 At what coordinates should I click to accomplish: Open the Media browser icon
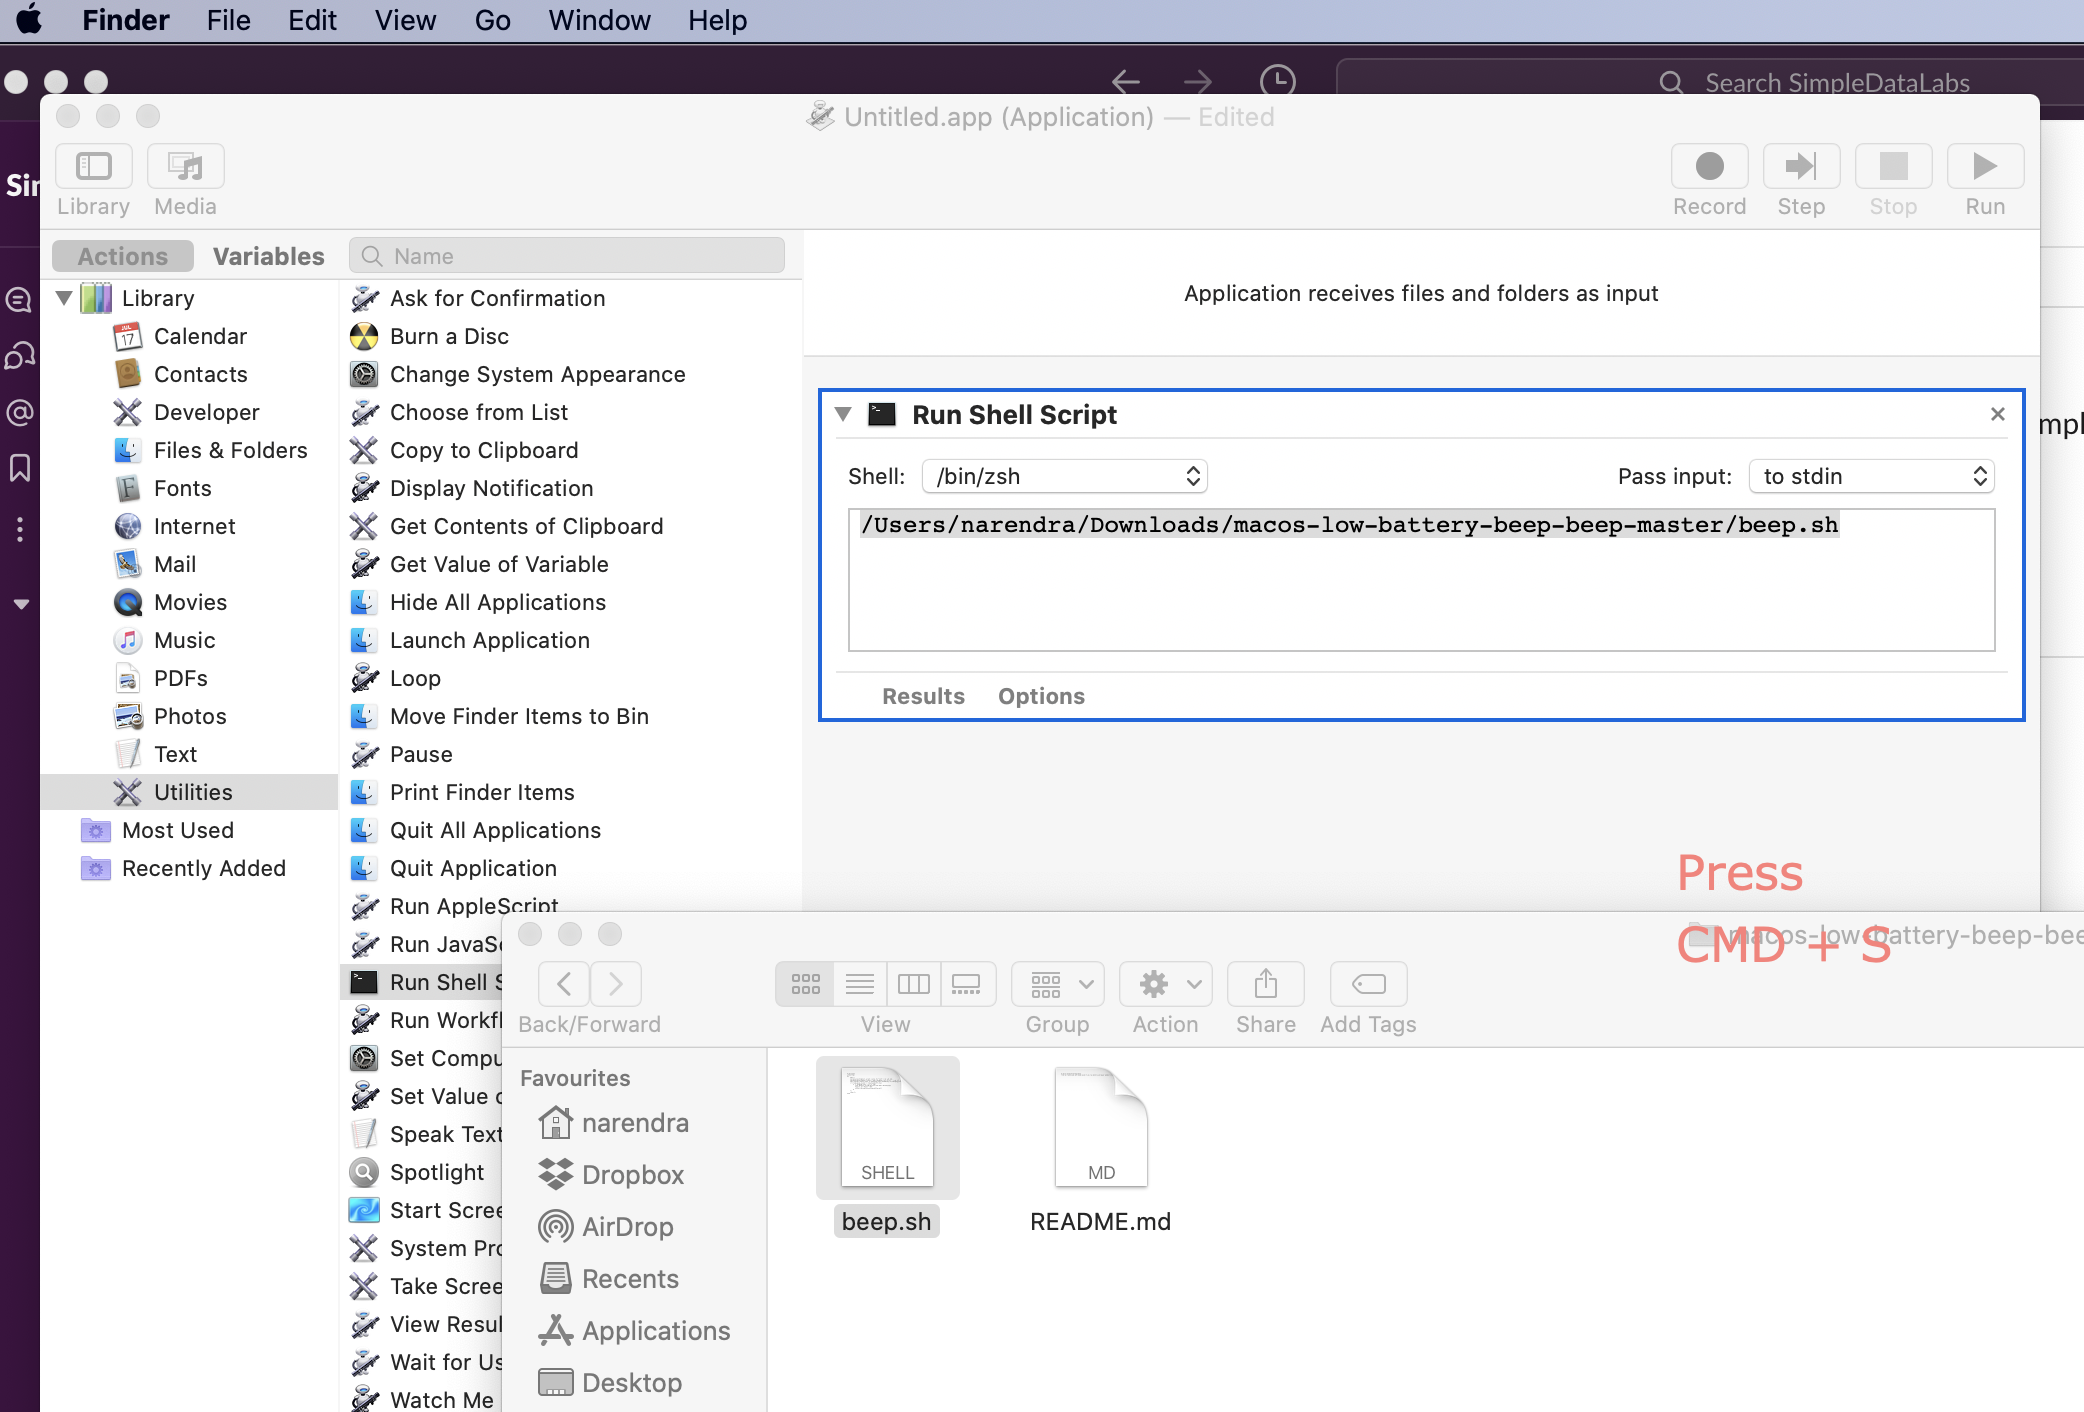(185, 166)
